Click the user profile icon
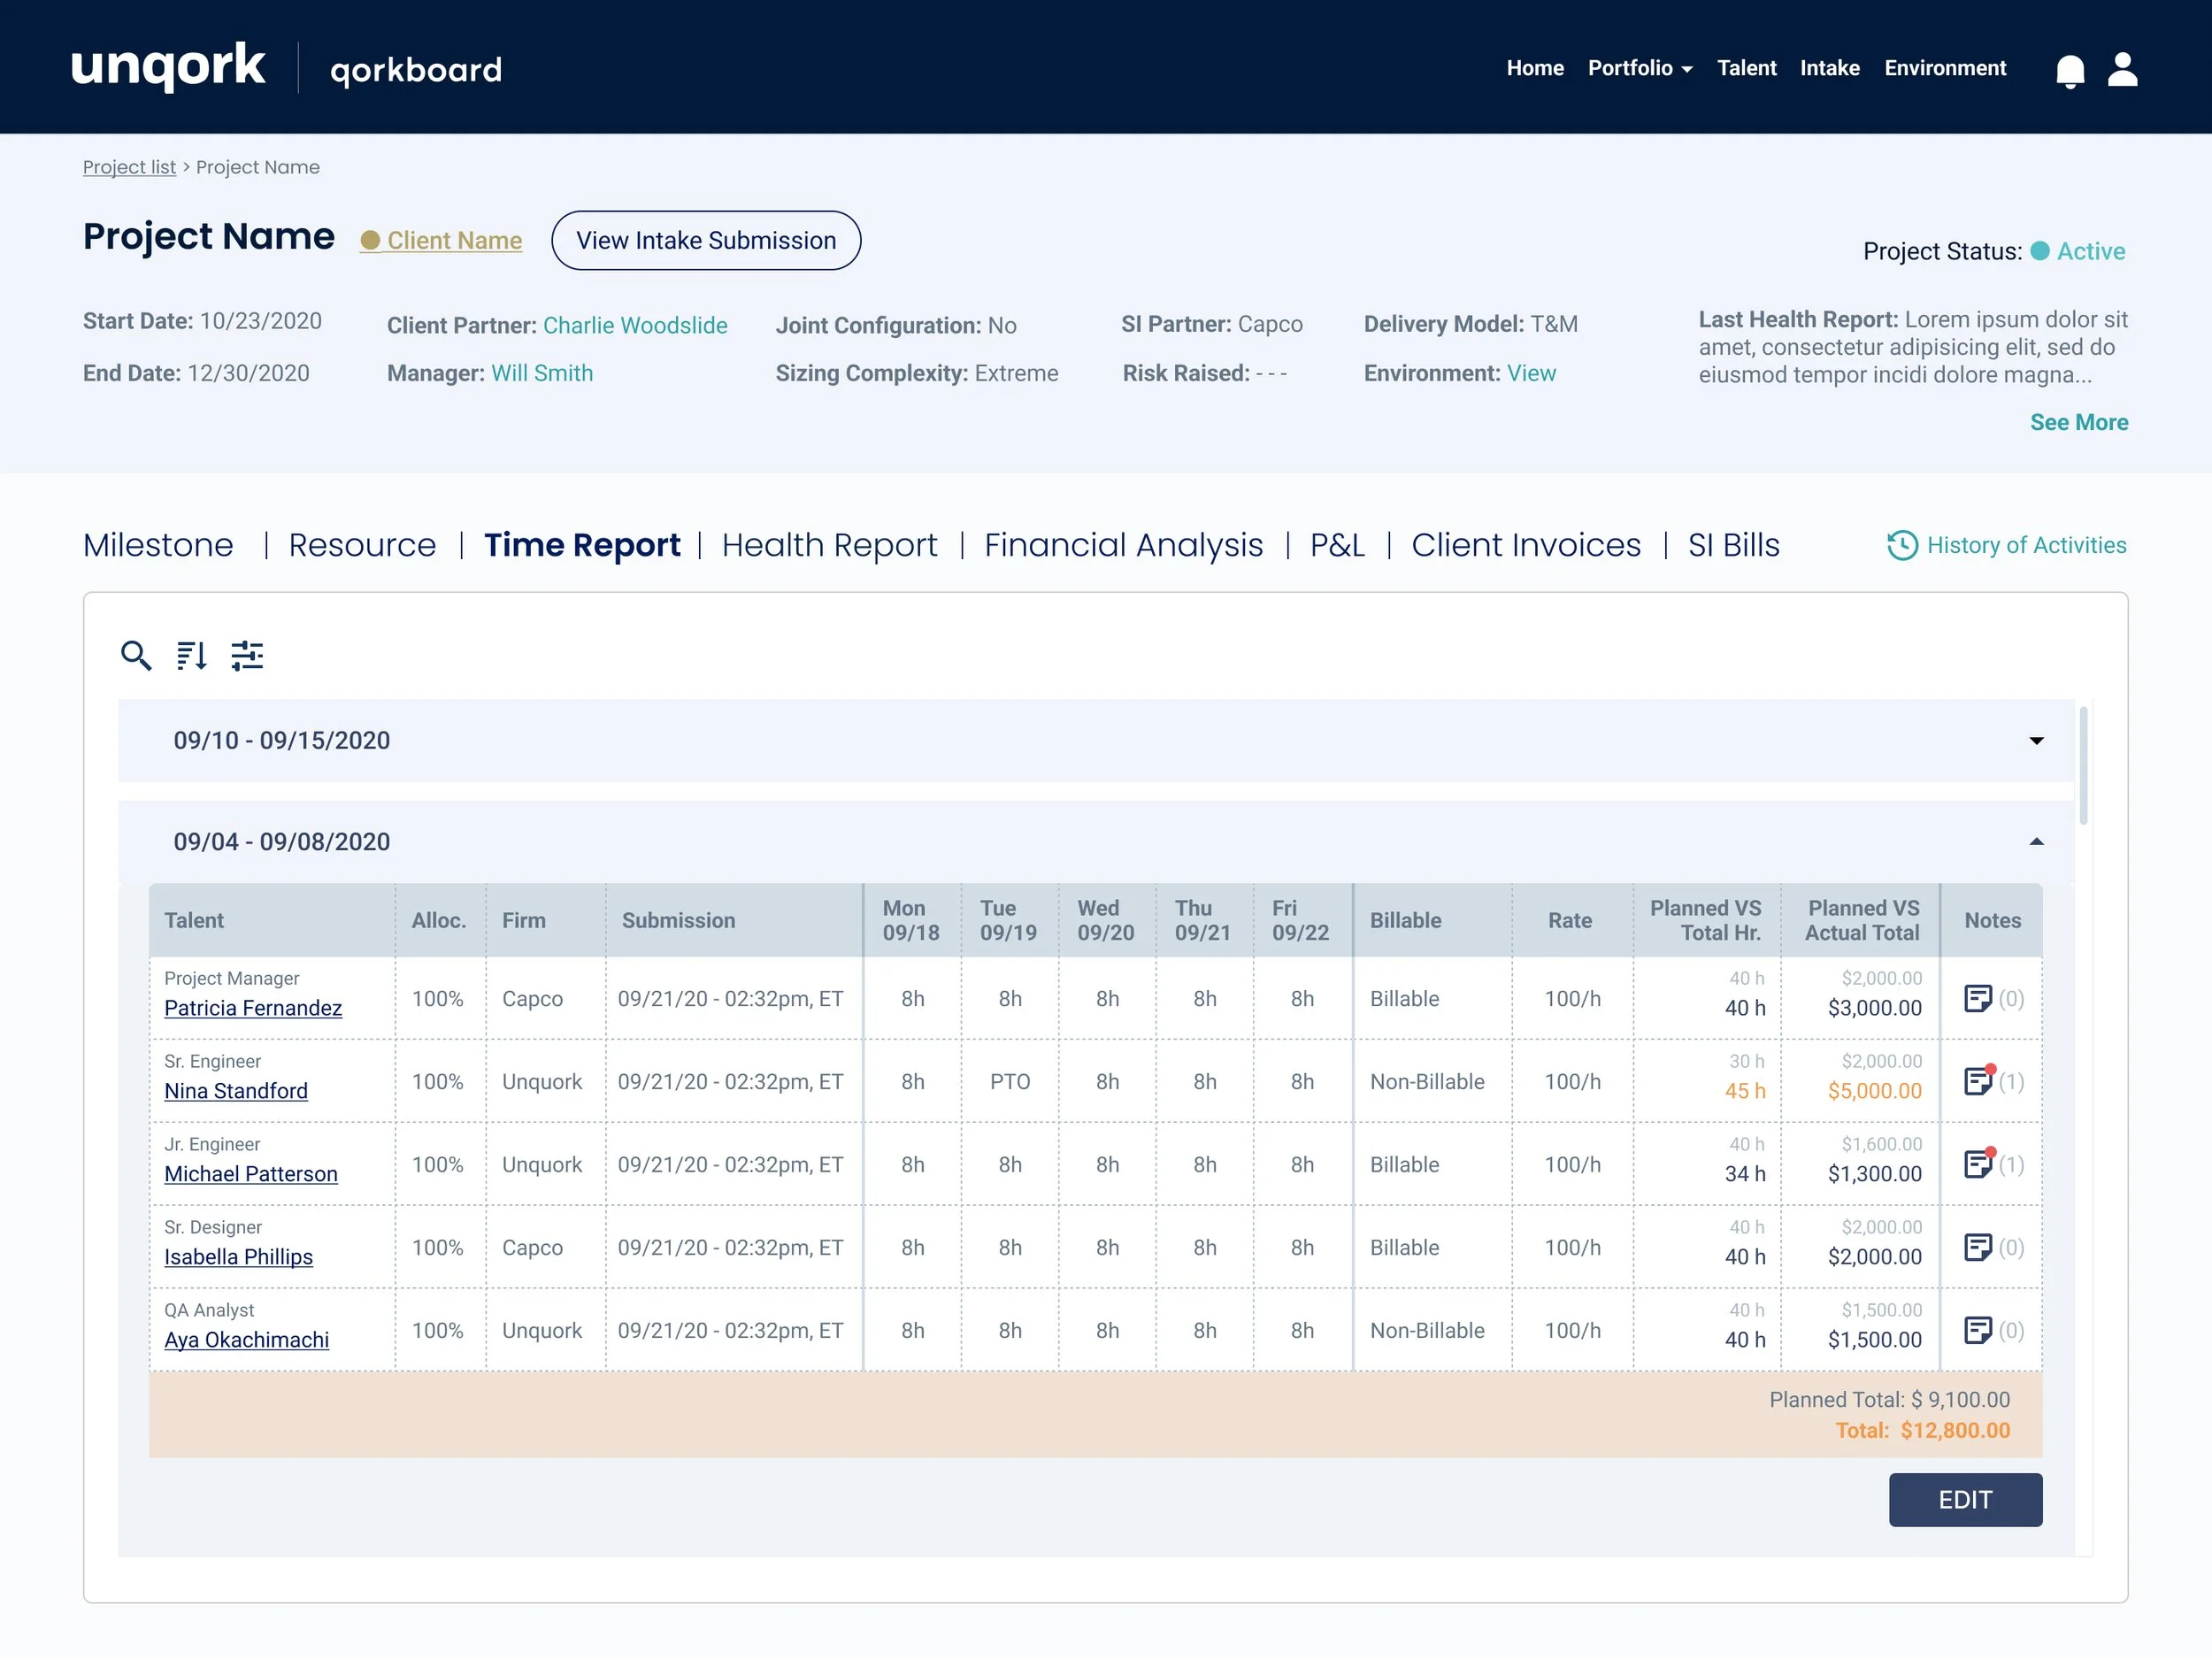The height and width of the screenshot is (1659, 2212). pos(2122,69)
